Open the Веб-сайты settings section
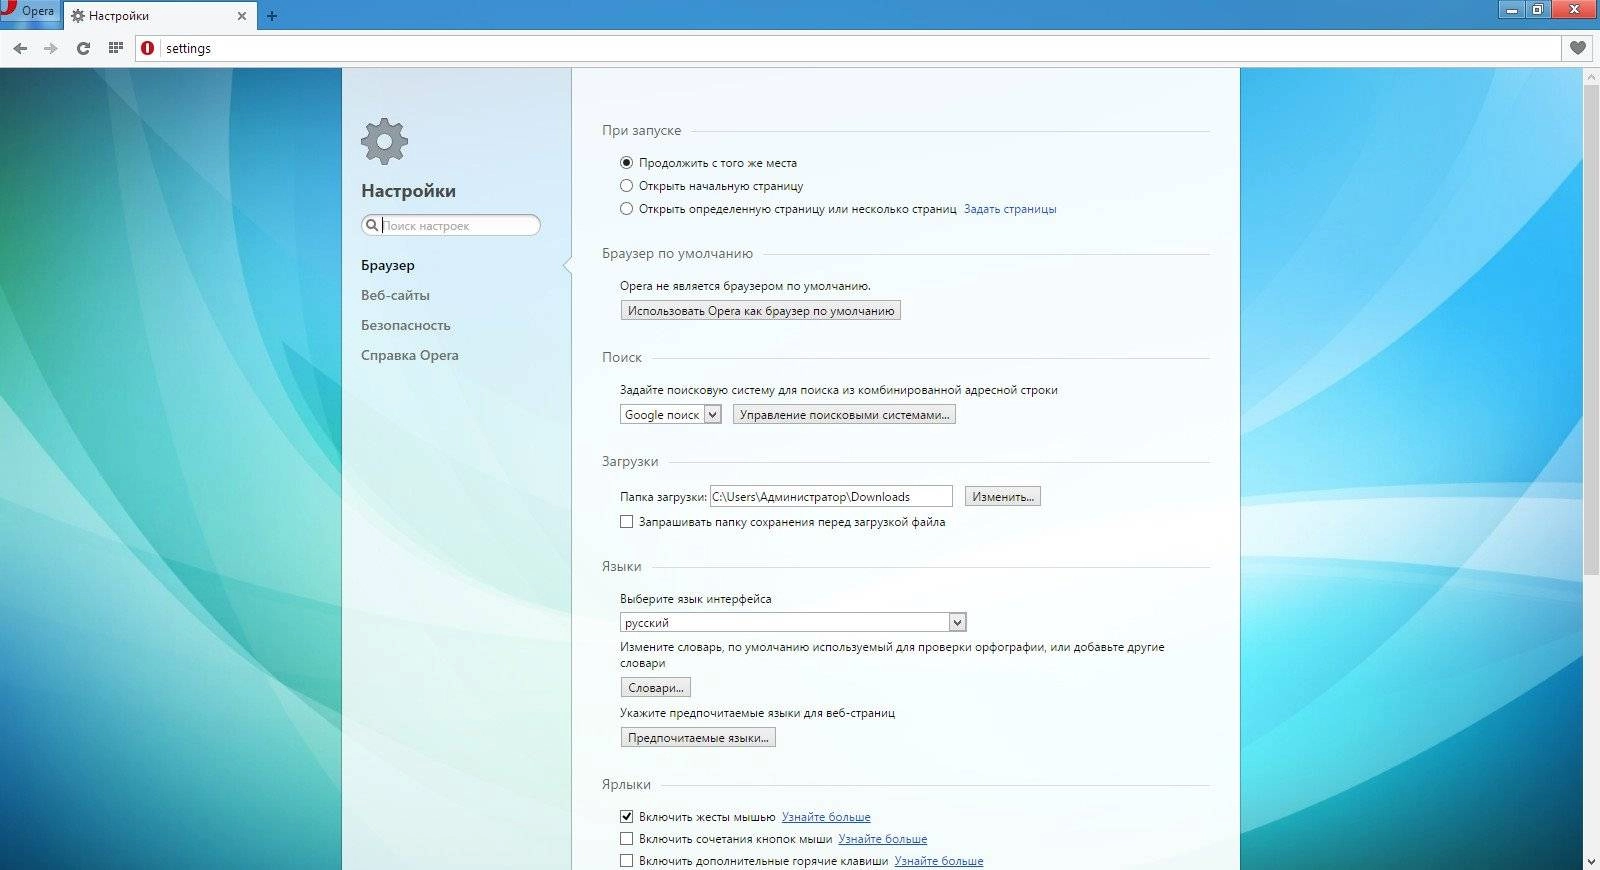 (395, 295)
